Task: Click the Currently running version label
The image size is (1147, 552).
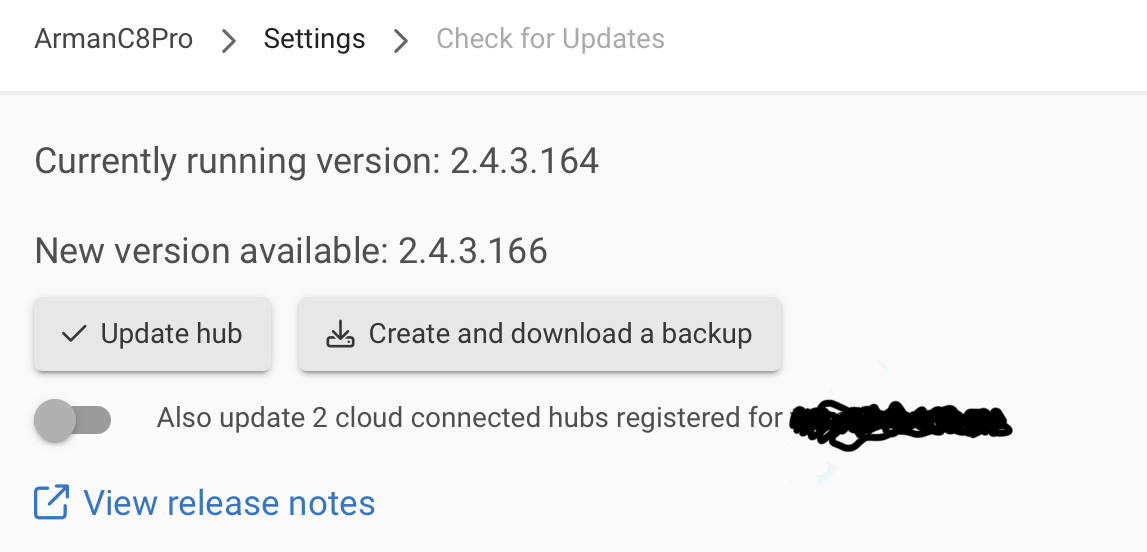Action: click(x=236, y=161)
